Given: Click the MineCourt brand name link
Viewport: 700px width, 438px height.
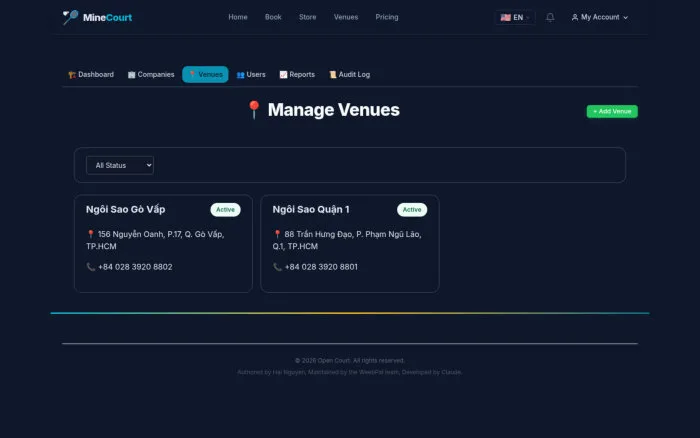Looking at the screenshot, I should (107, 17).
